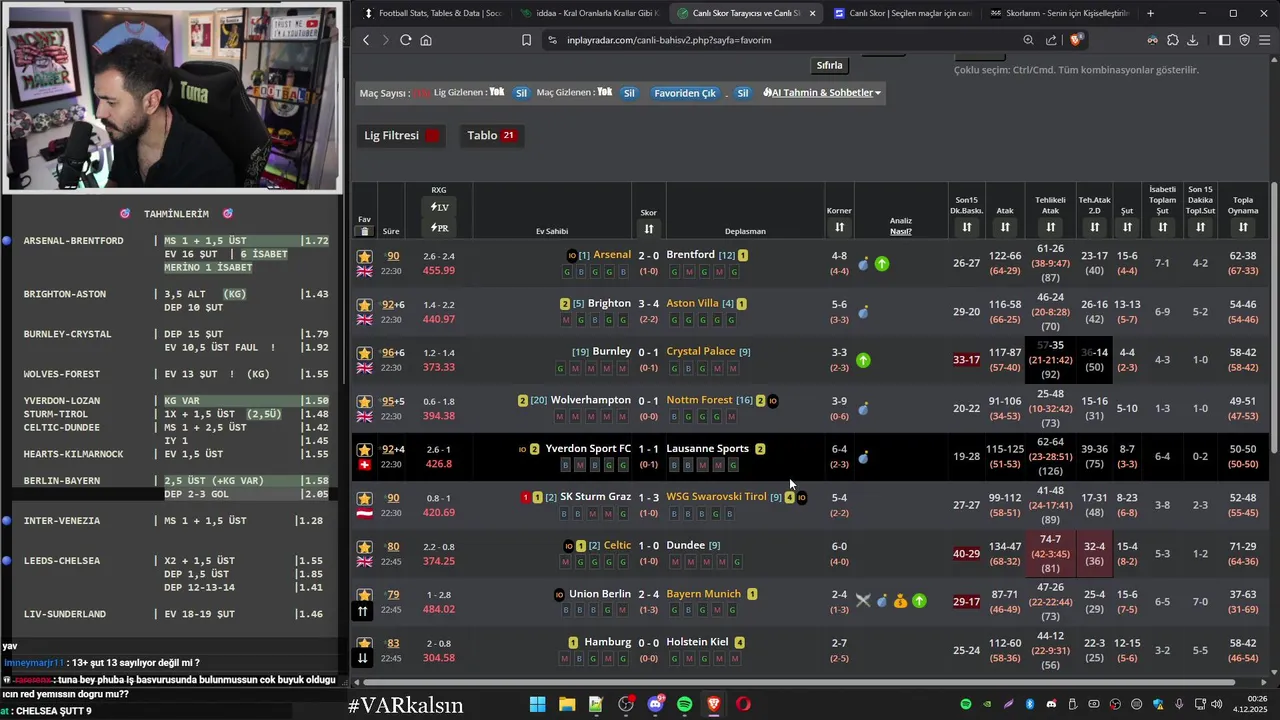Sort by Atak column arrows

[1005, 227]
